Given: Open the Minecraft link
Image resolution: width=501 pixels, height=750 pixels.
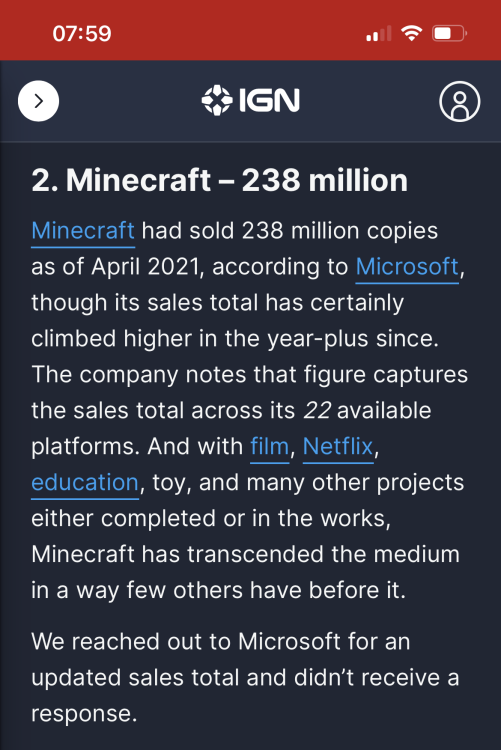Looking at the screenshot, I should [83, 231].
